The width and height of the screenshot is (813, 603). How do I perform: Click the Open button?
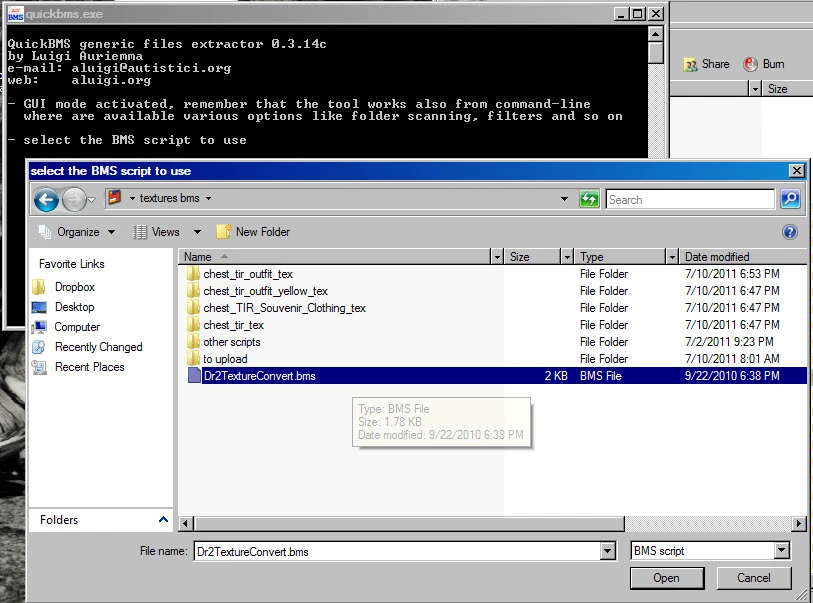pyautogui.click(x=667, y=578)
